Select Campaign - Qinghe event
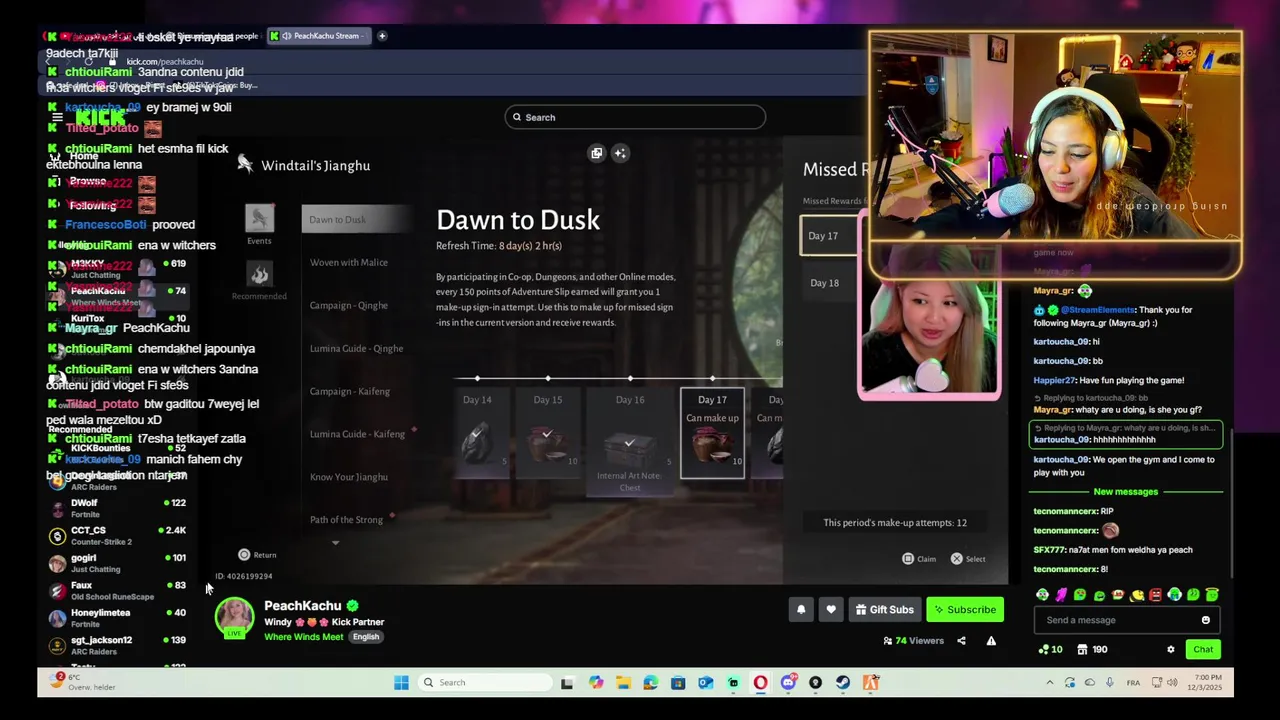 click(x=348, y=306)
